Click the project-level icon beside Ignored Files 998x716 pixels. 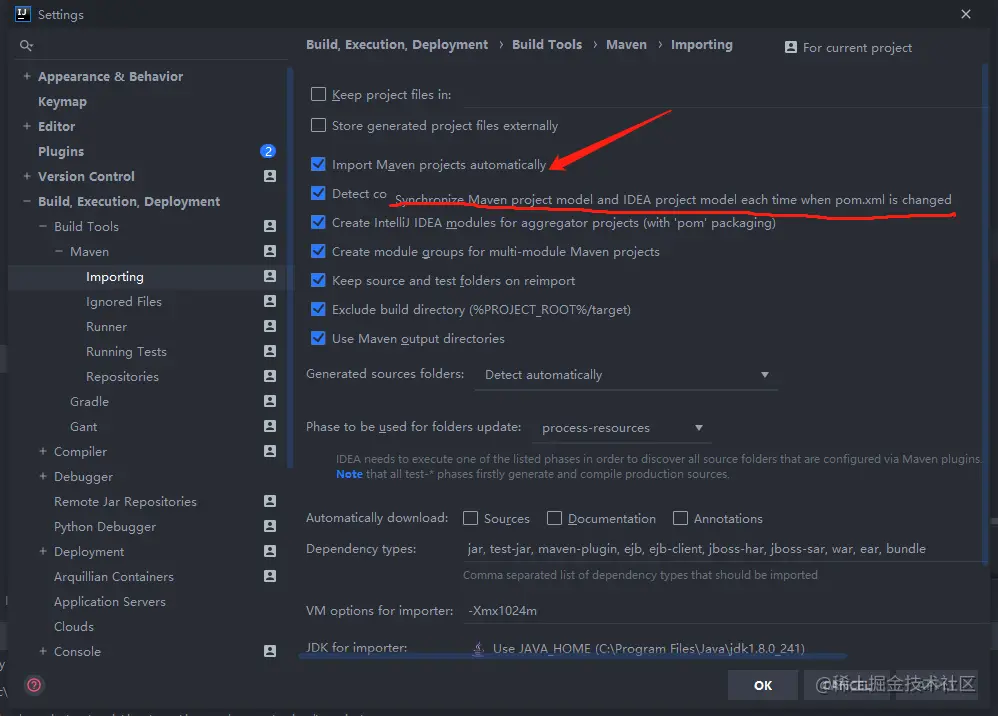270,300
